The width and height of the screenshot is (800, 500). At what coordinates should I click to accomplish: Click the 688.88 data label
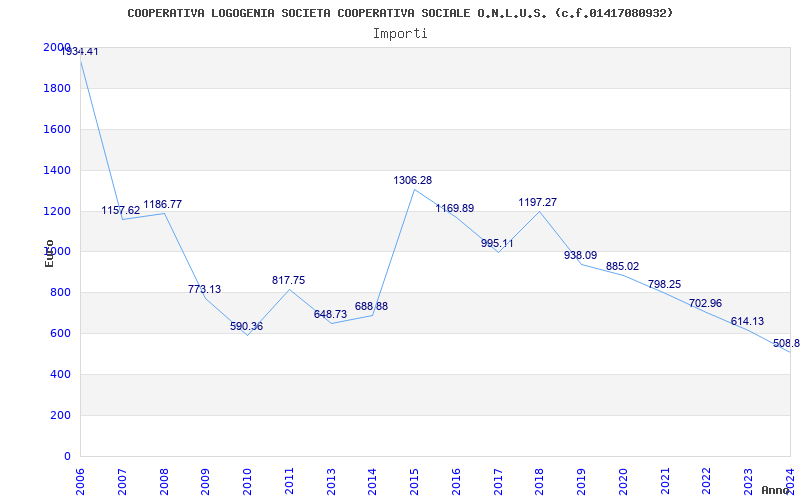[x=371, y=306]
